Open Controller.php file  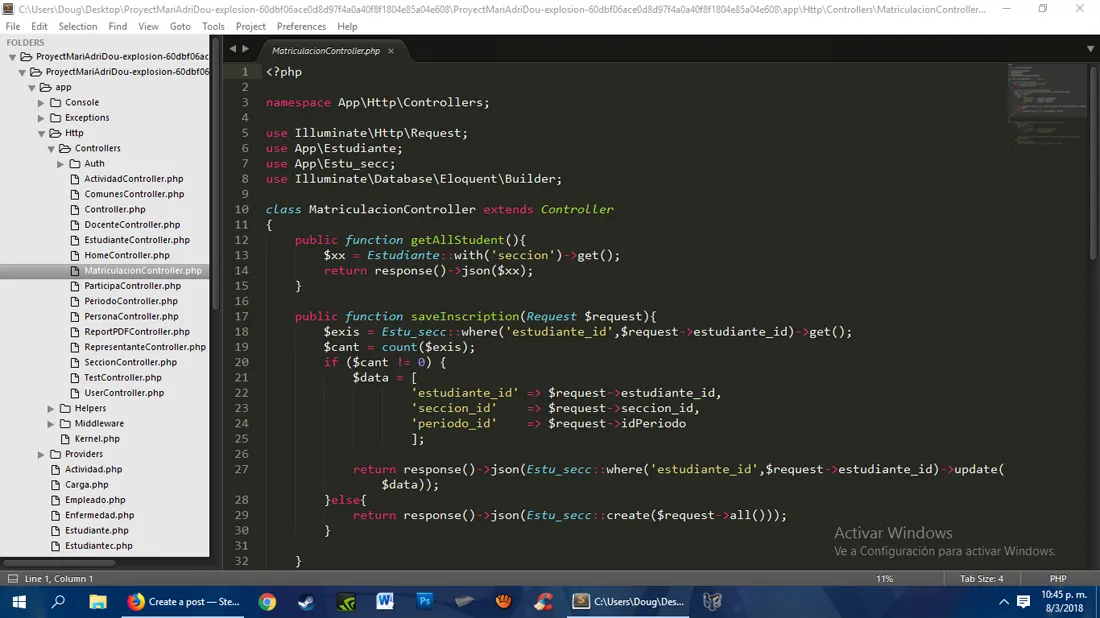tap(115, 210)
